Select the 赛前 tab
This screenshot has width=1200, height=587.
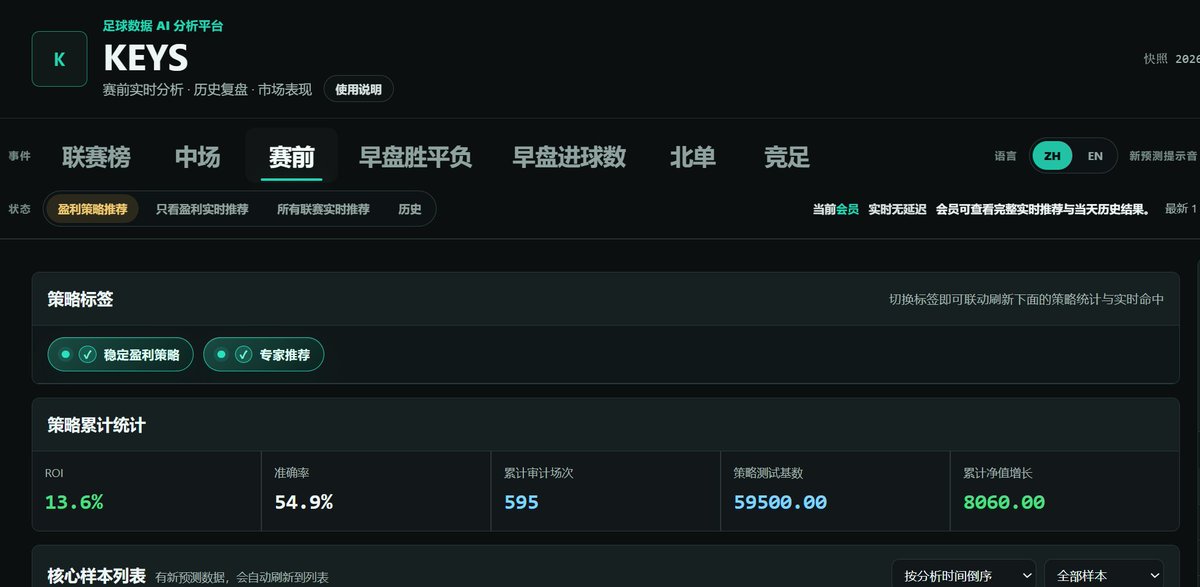(x=291, y=157)
